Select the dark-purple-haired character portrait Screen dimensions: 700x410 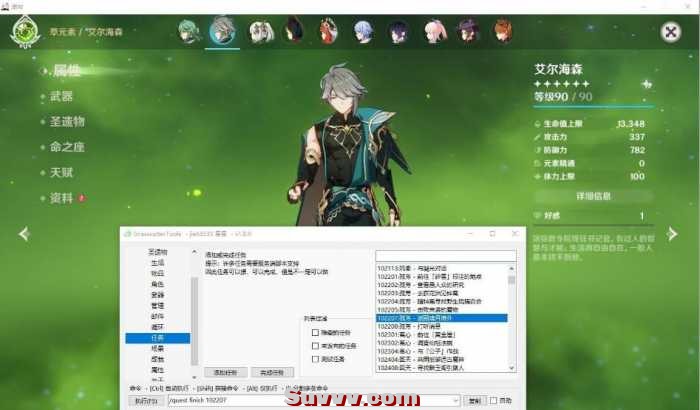pos(398,32)
